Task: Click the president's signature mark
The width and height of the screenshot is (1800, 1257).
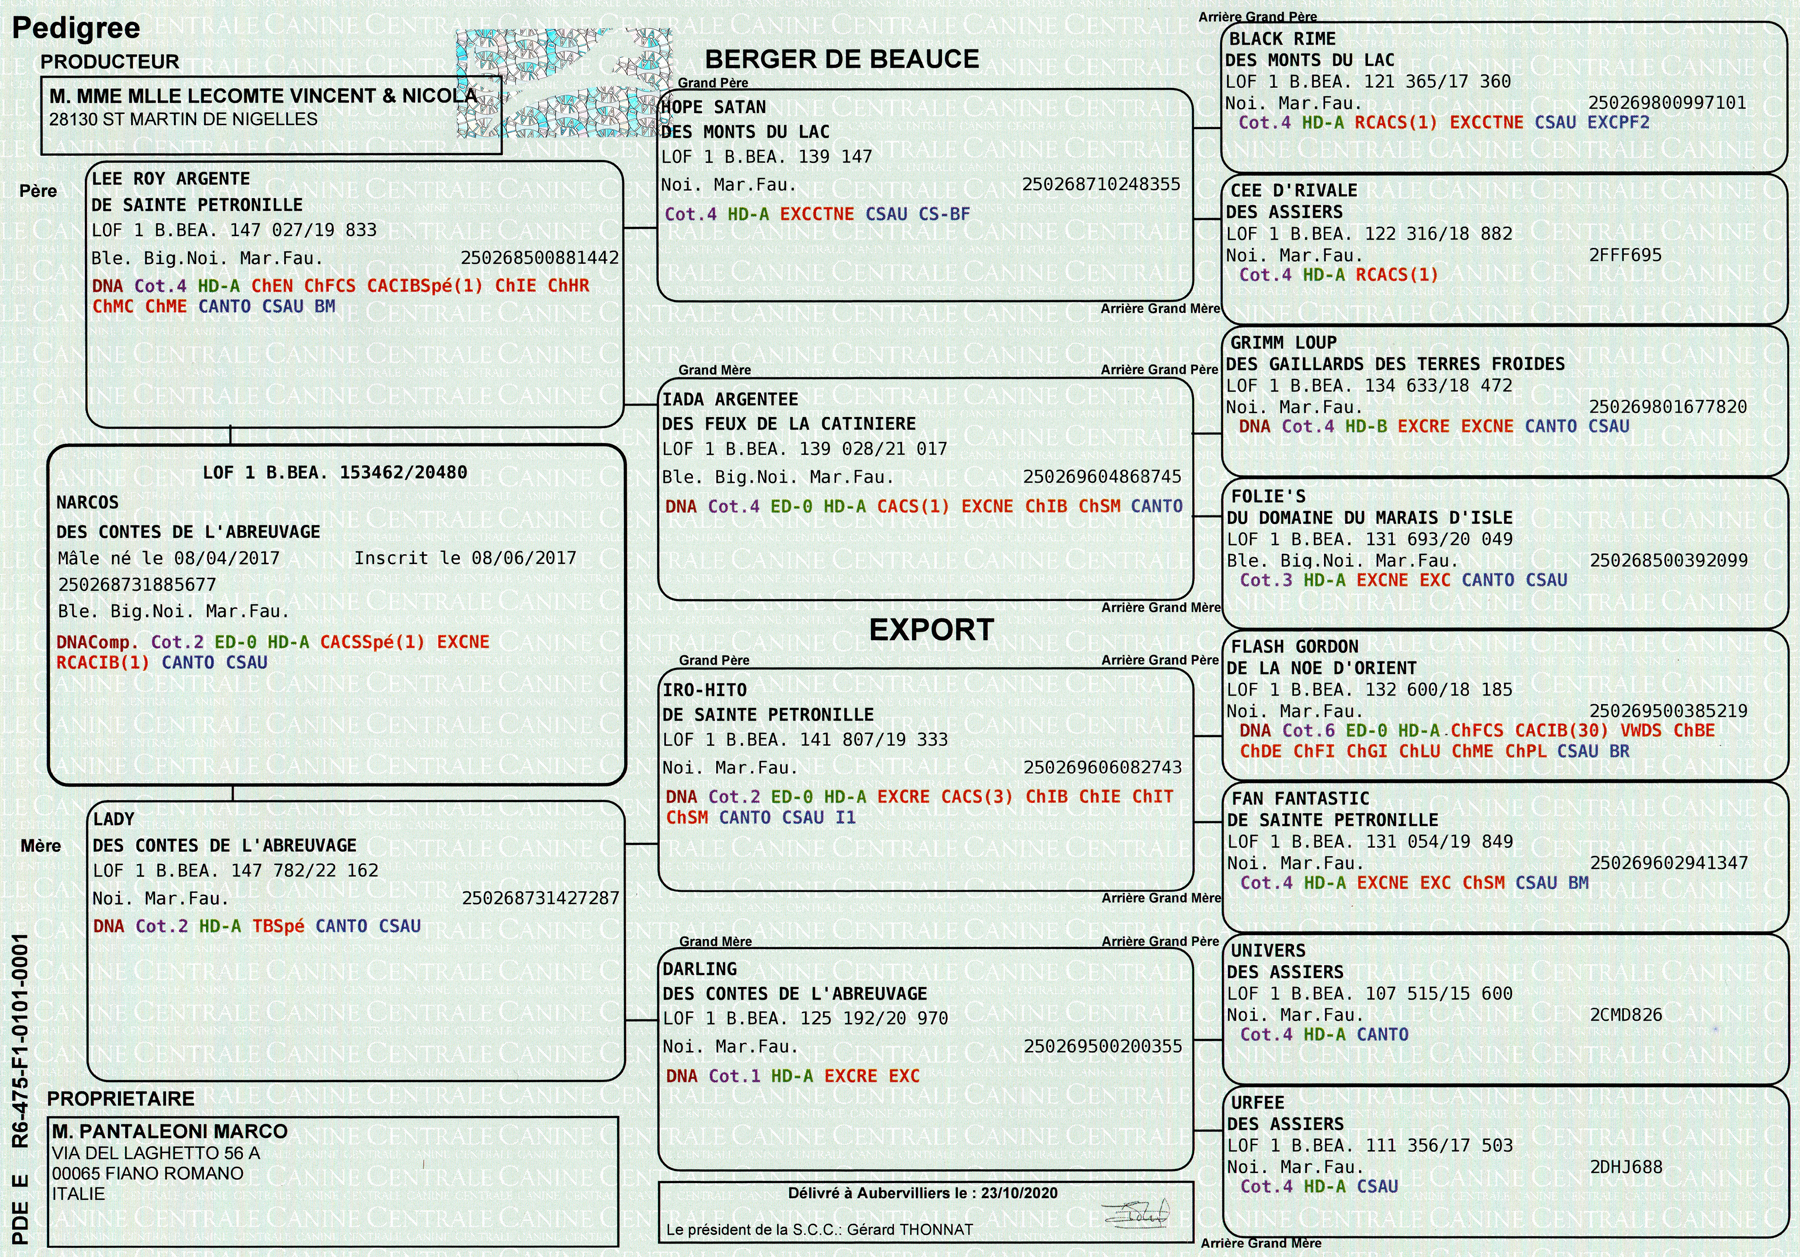Action: point(1135,1214)
